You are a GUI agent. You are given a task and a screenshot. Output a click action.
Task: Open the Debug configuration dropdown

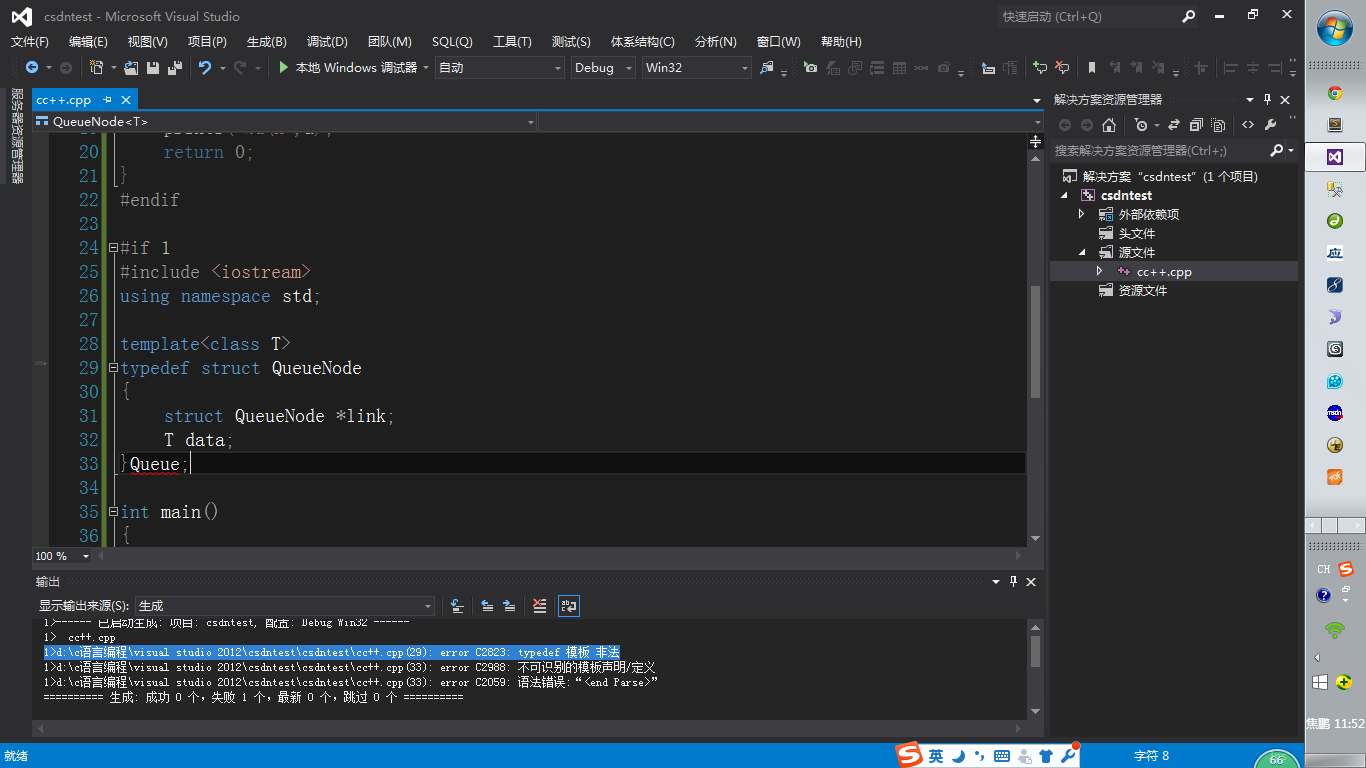click(603, 68)
